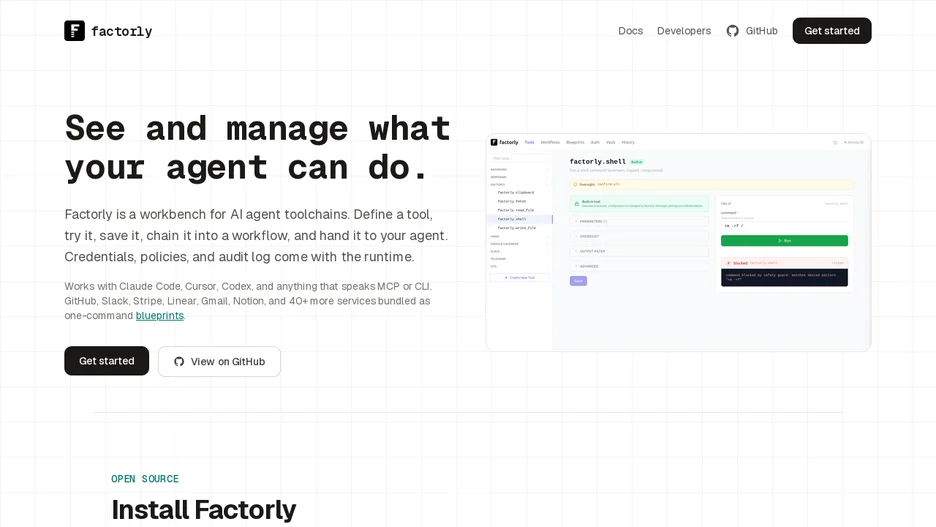Click the filter tools field in the preview
The width and height of the screenshot is (936, 527).
[x=519, y=159]
